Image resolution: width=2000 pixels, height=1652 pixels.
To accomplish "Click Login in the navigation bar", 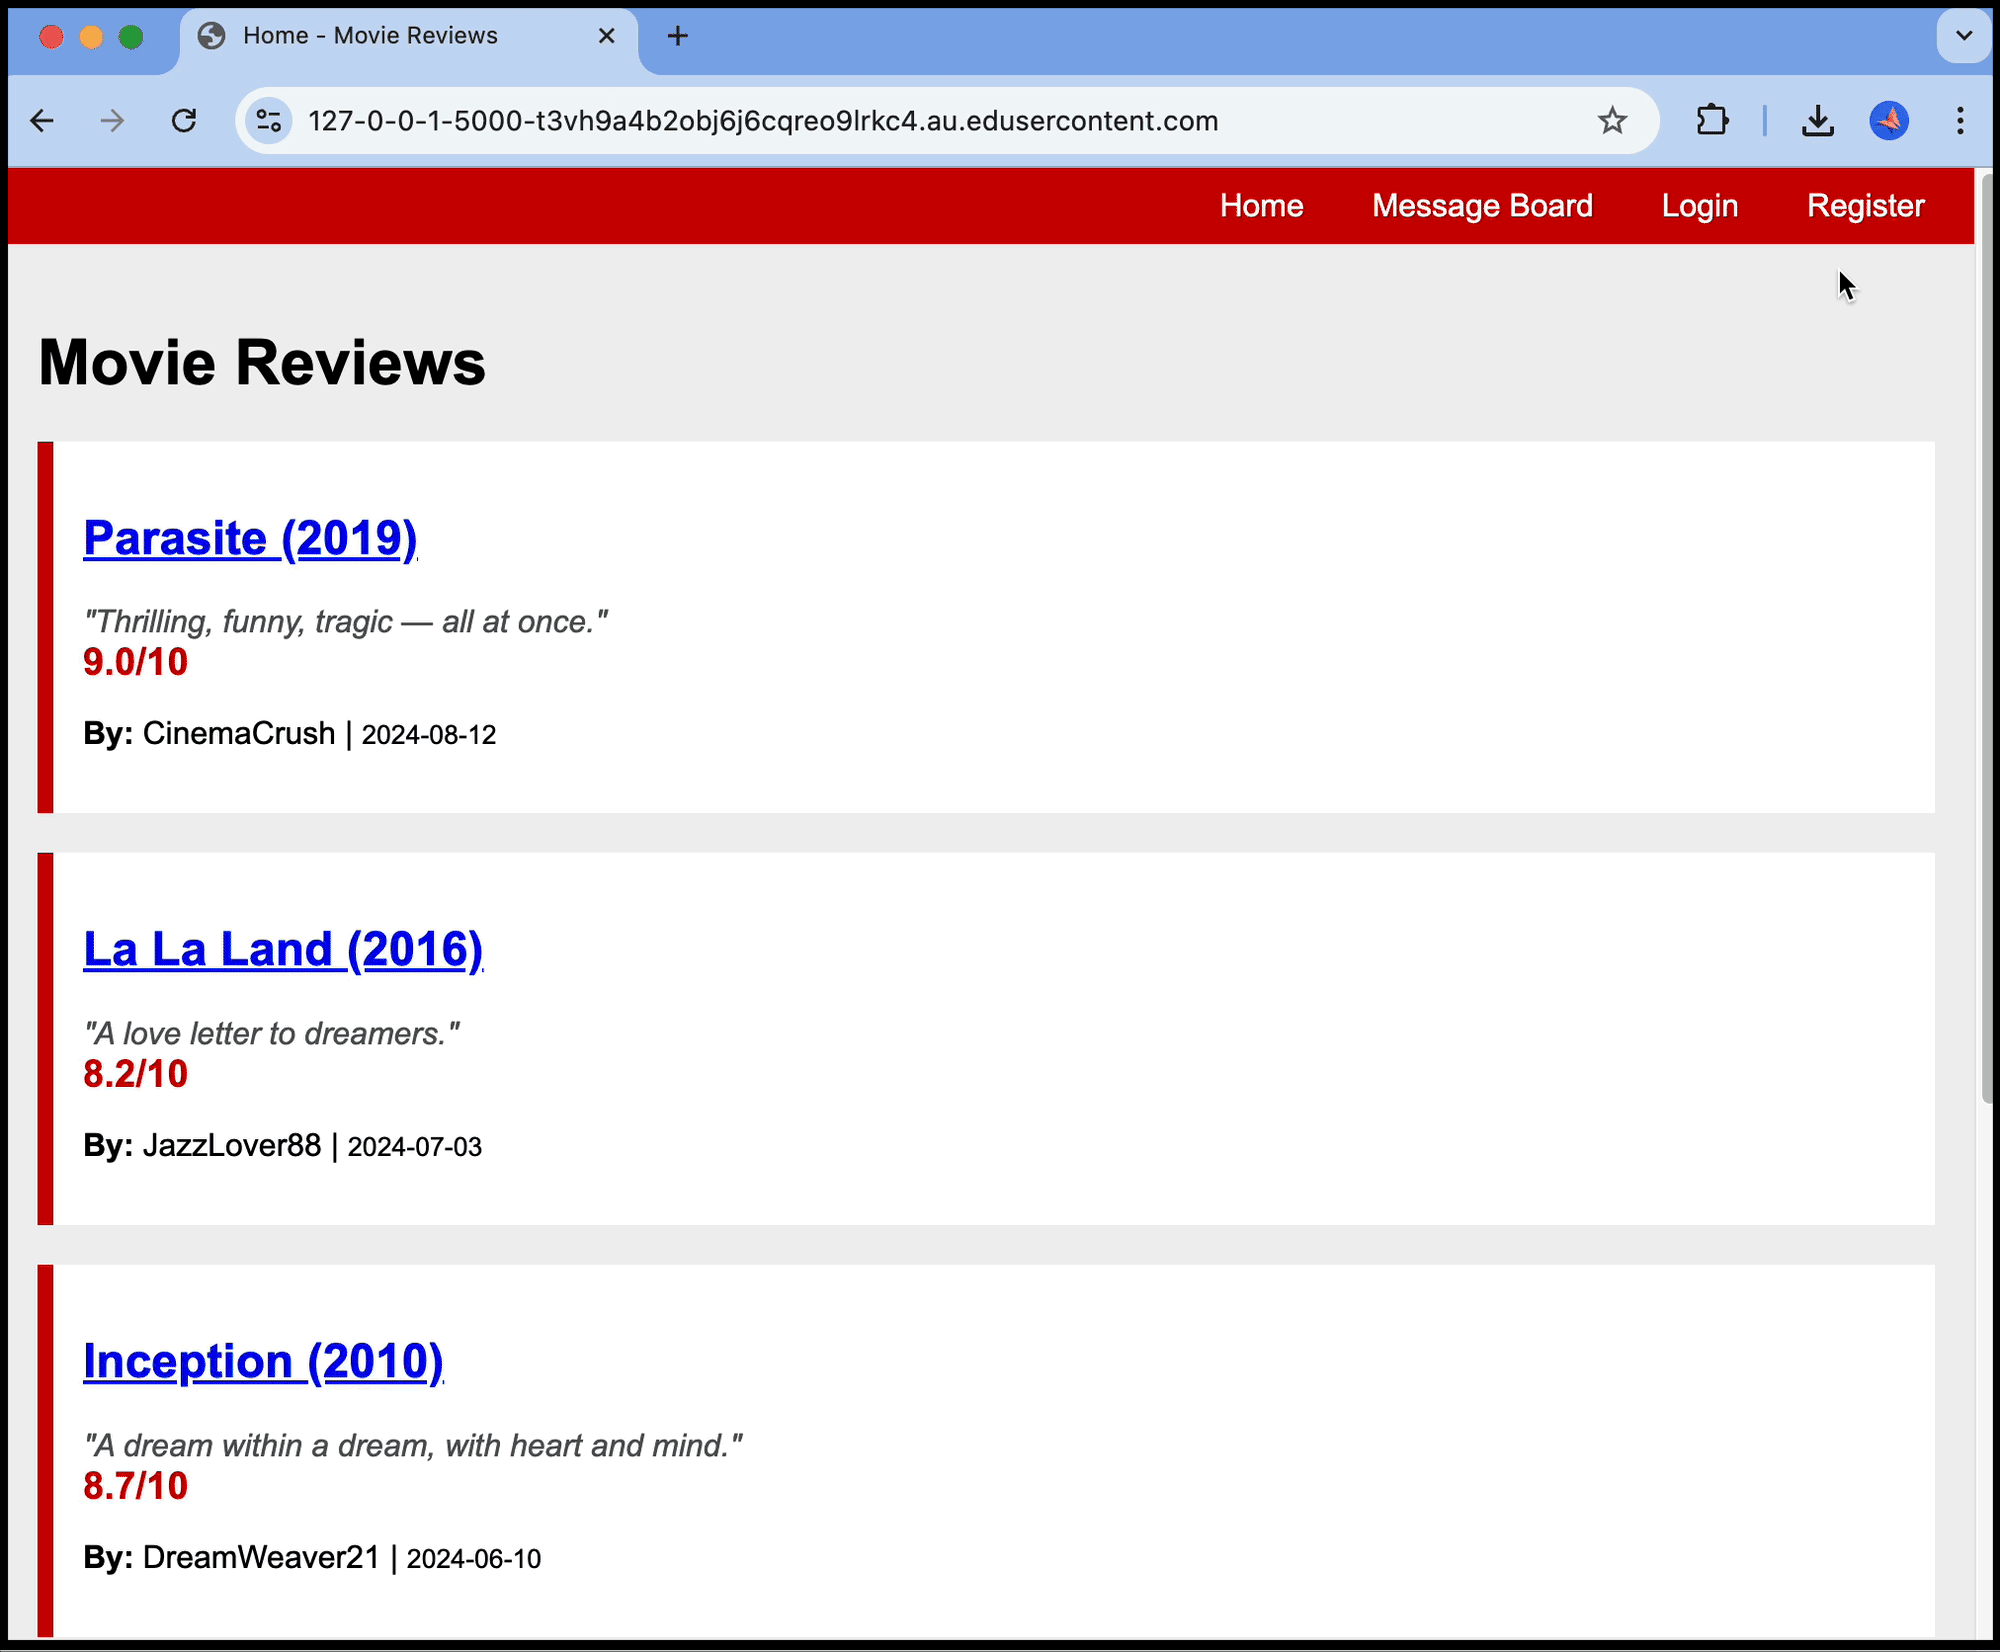I will 1699,206.
